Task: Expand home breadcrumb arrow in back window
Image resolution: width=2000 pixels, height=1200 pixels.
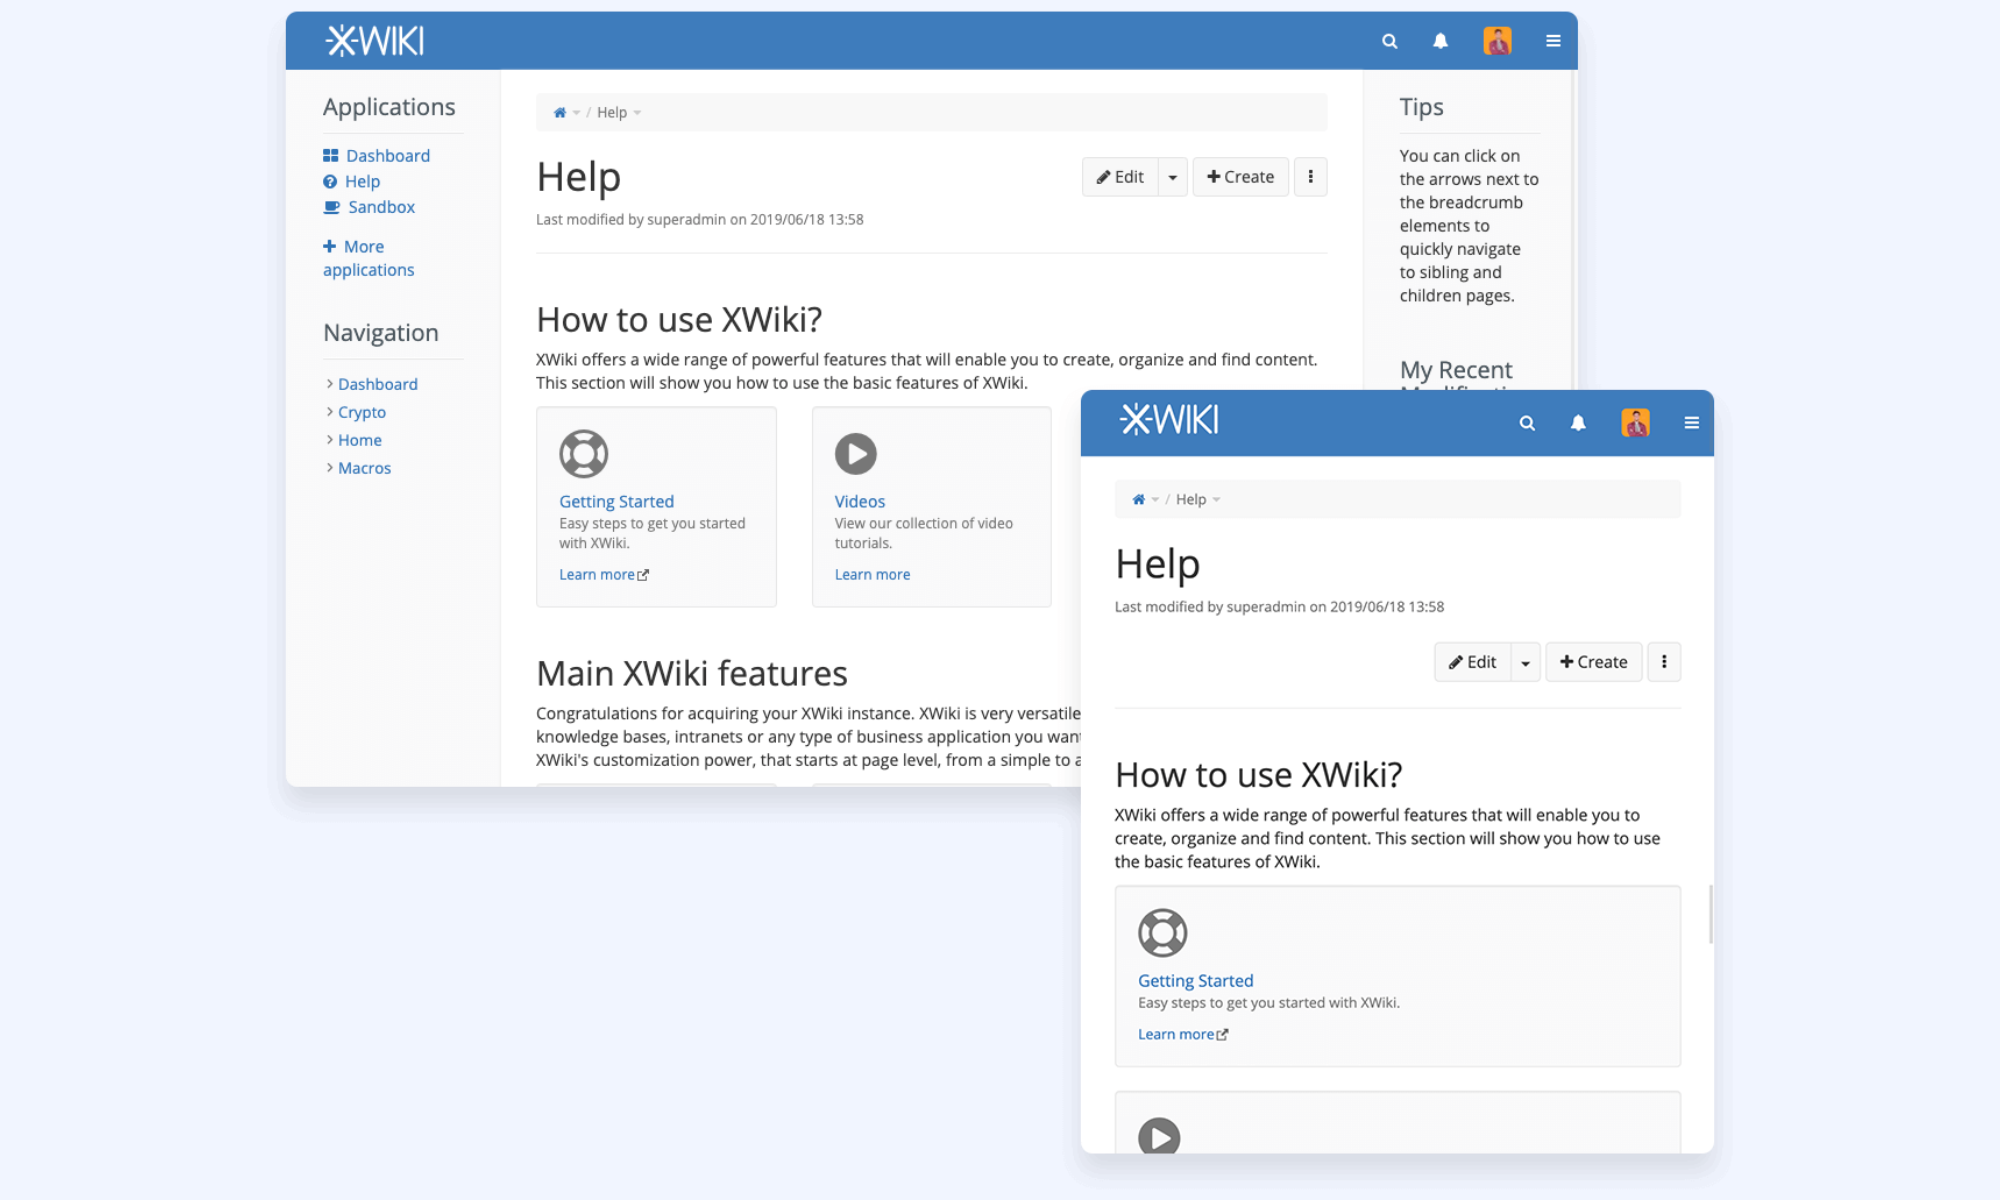Action: 577,113
